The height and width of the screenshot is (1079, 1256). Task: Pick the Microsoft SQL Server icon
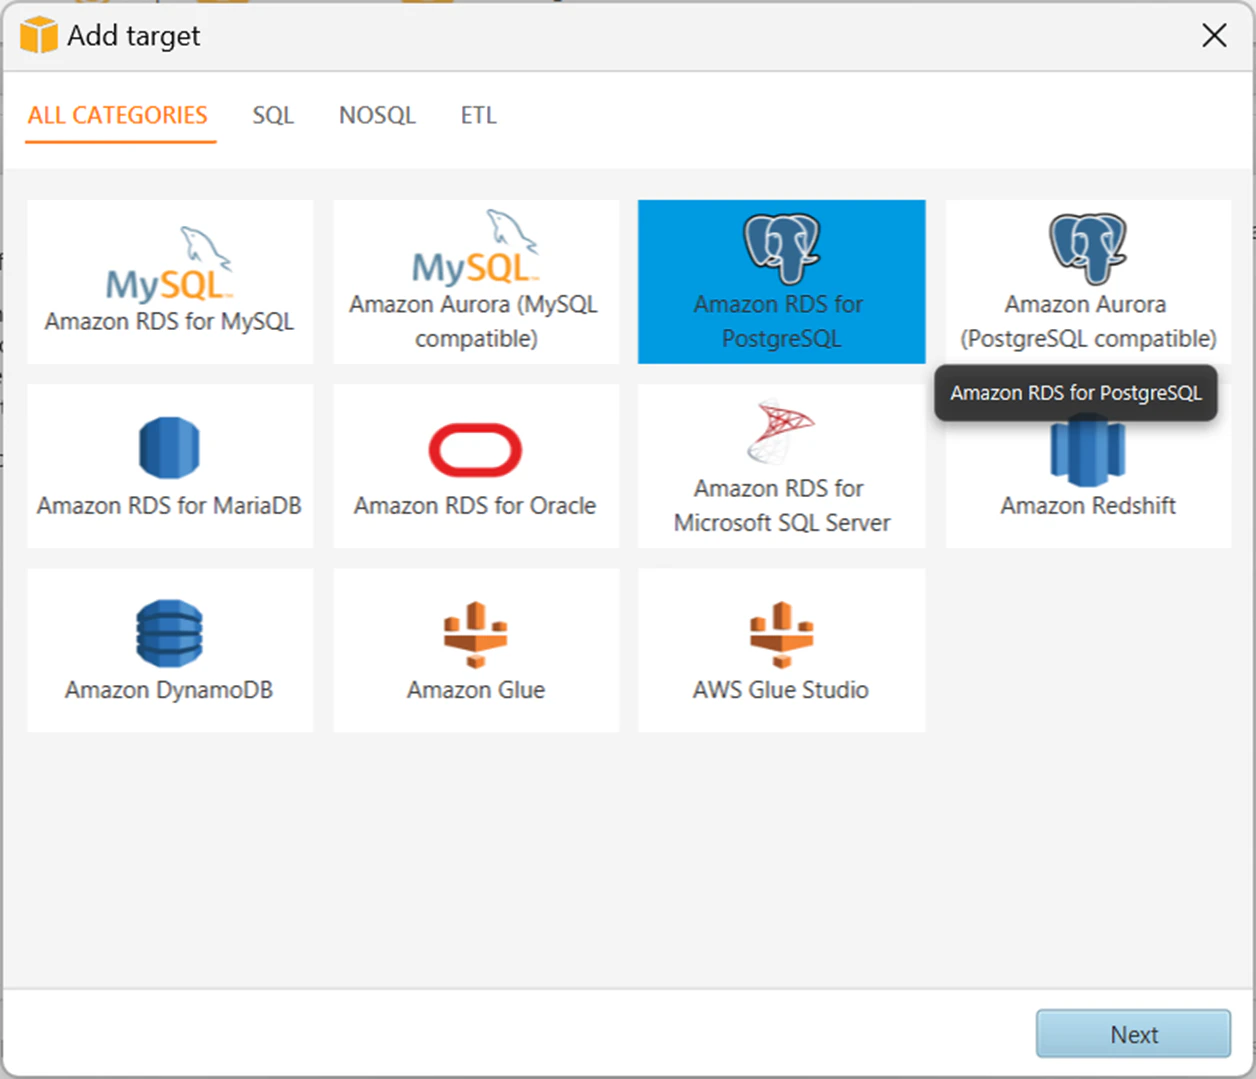(x=781, y=432)
